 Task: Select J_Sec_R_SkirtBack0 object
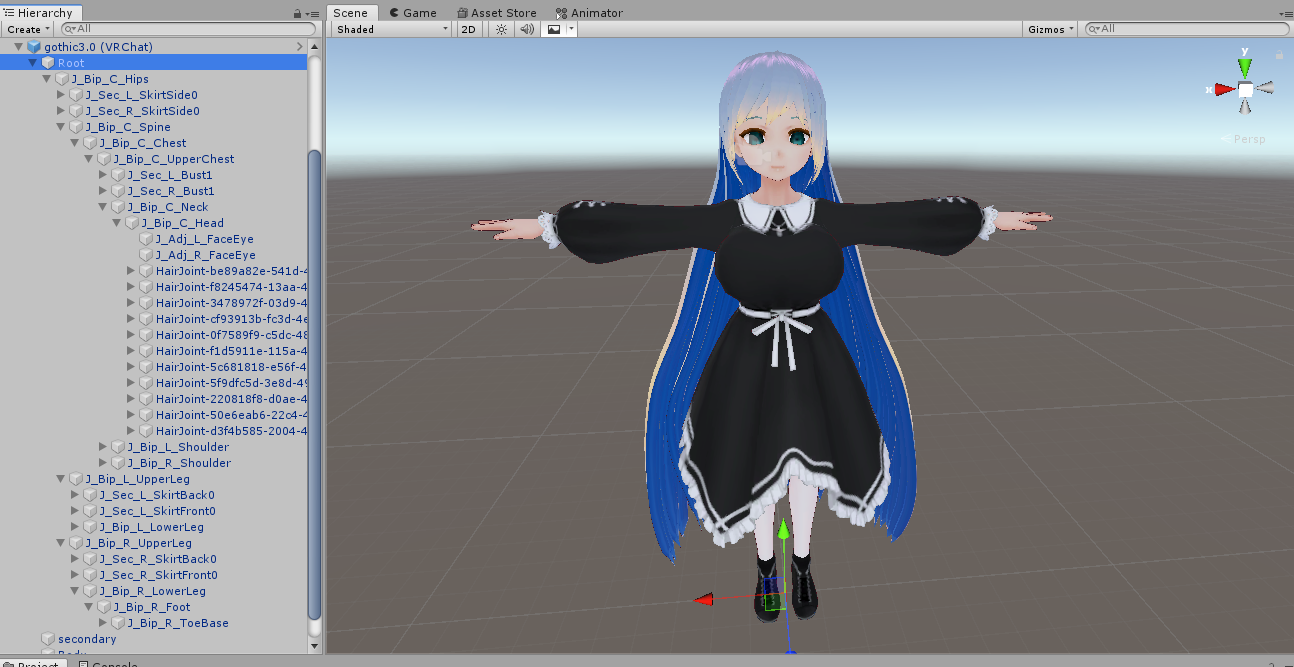158,559
